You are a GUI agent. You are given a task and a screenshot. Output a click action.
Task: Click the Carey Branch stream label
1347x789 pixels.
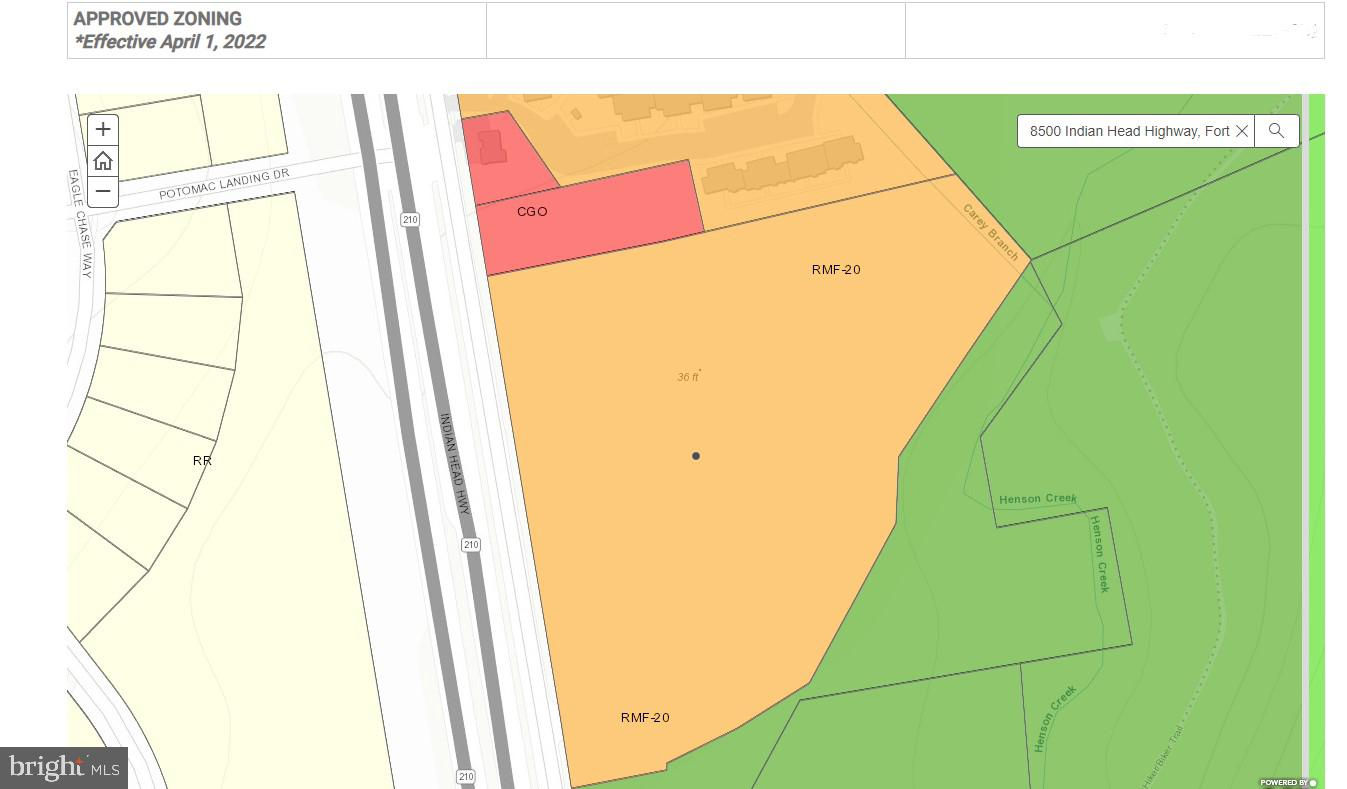(x=990, y=232)
